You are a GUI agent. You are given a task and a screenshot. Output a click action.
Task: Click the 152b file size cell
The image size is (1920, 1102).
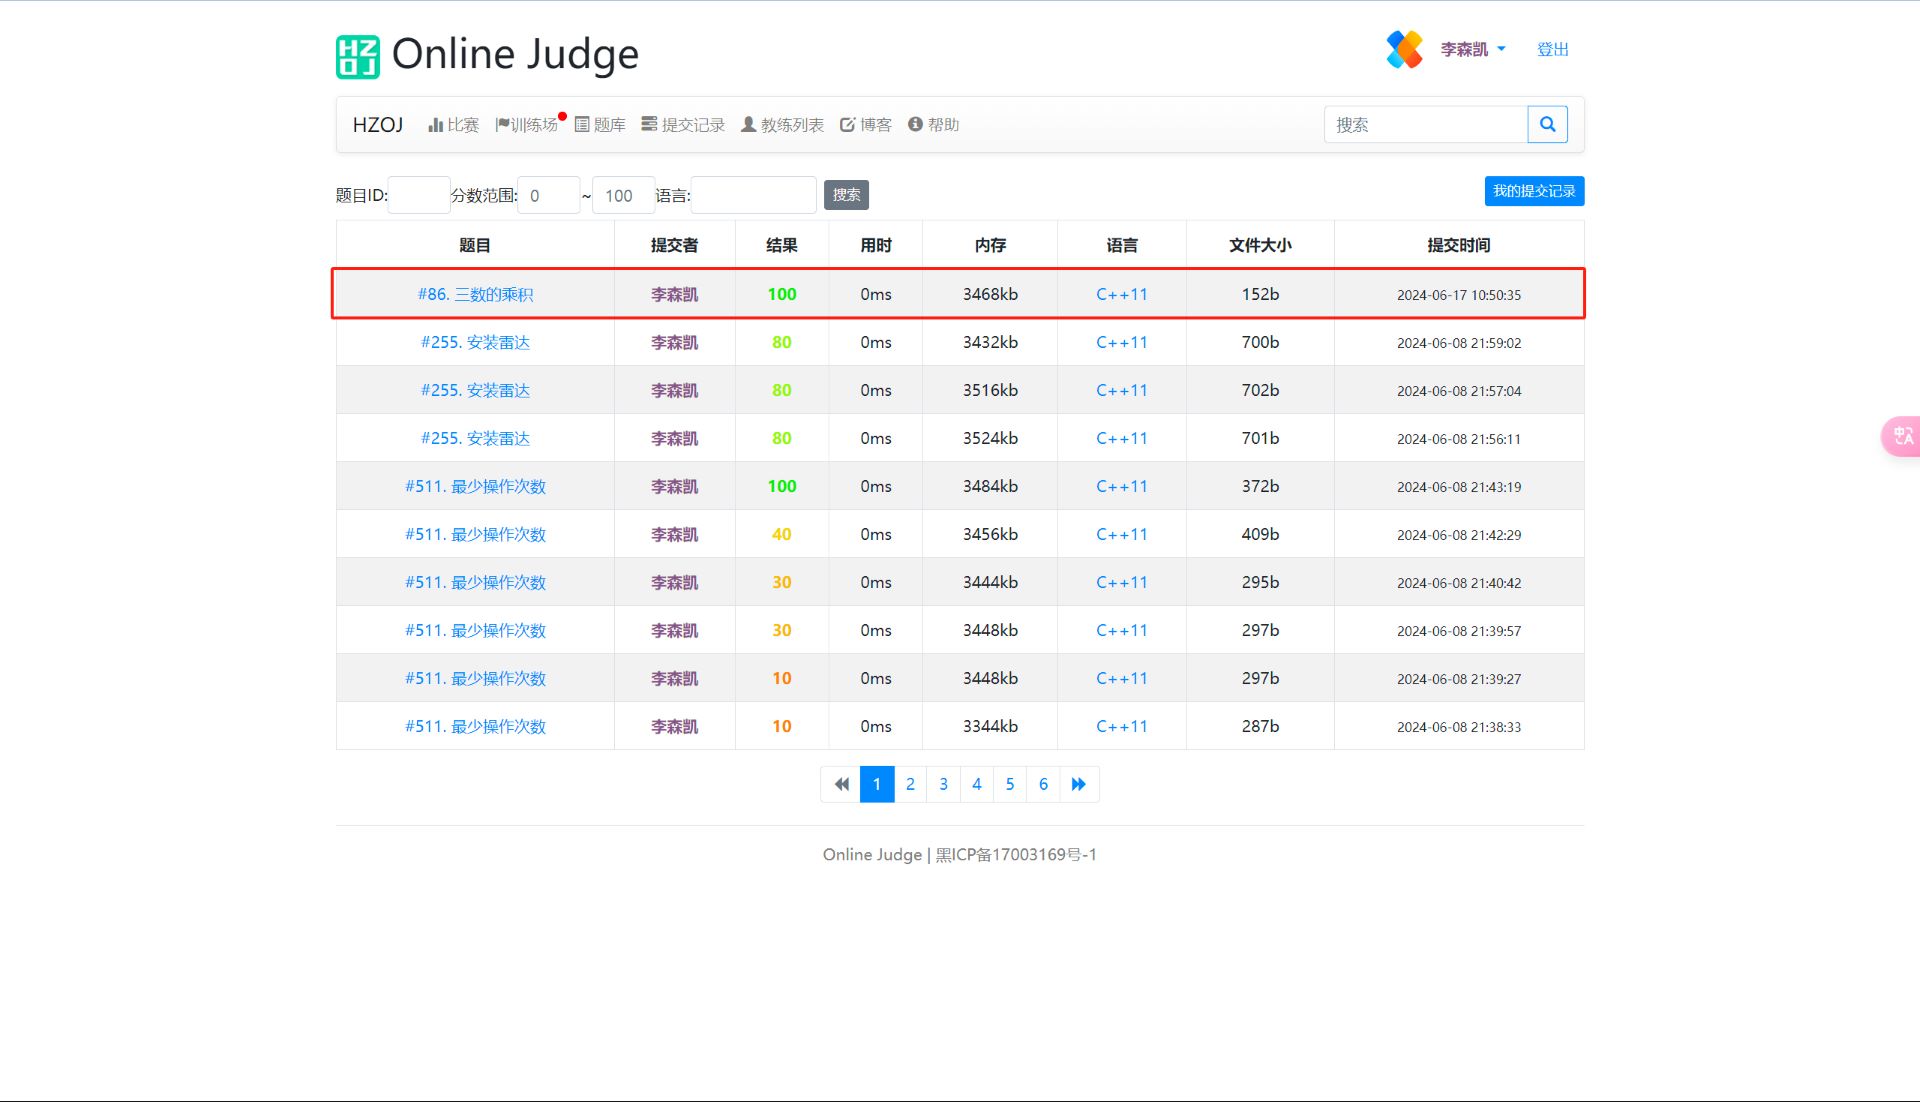(x=1260, y=294)
